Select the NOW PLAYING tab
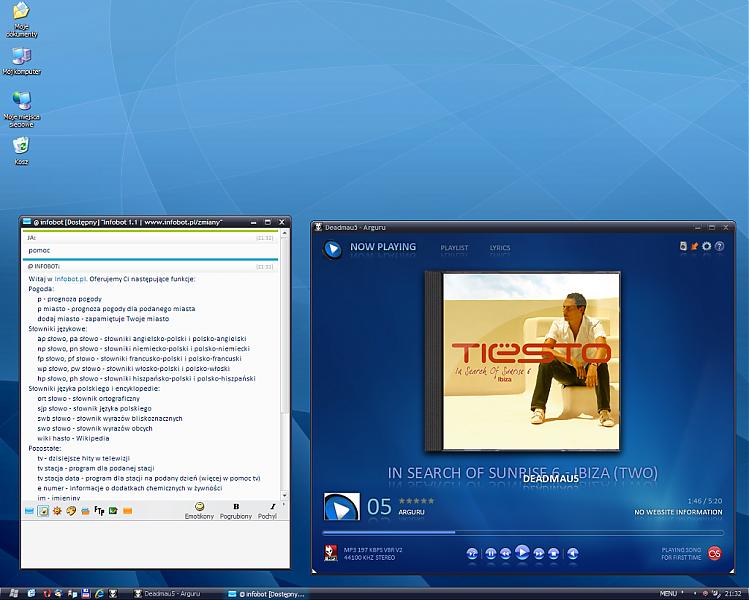 tap(383, 247)
